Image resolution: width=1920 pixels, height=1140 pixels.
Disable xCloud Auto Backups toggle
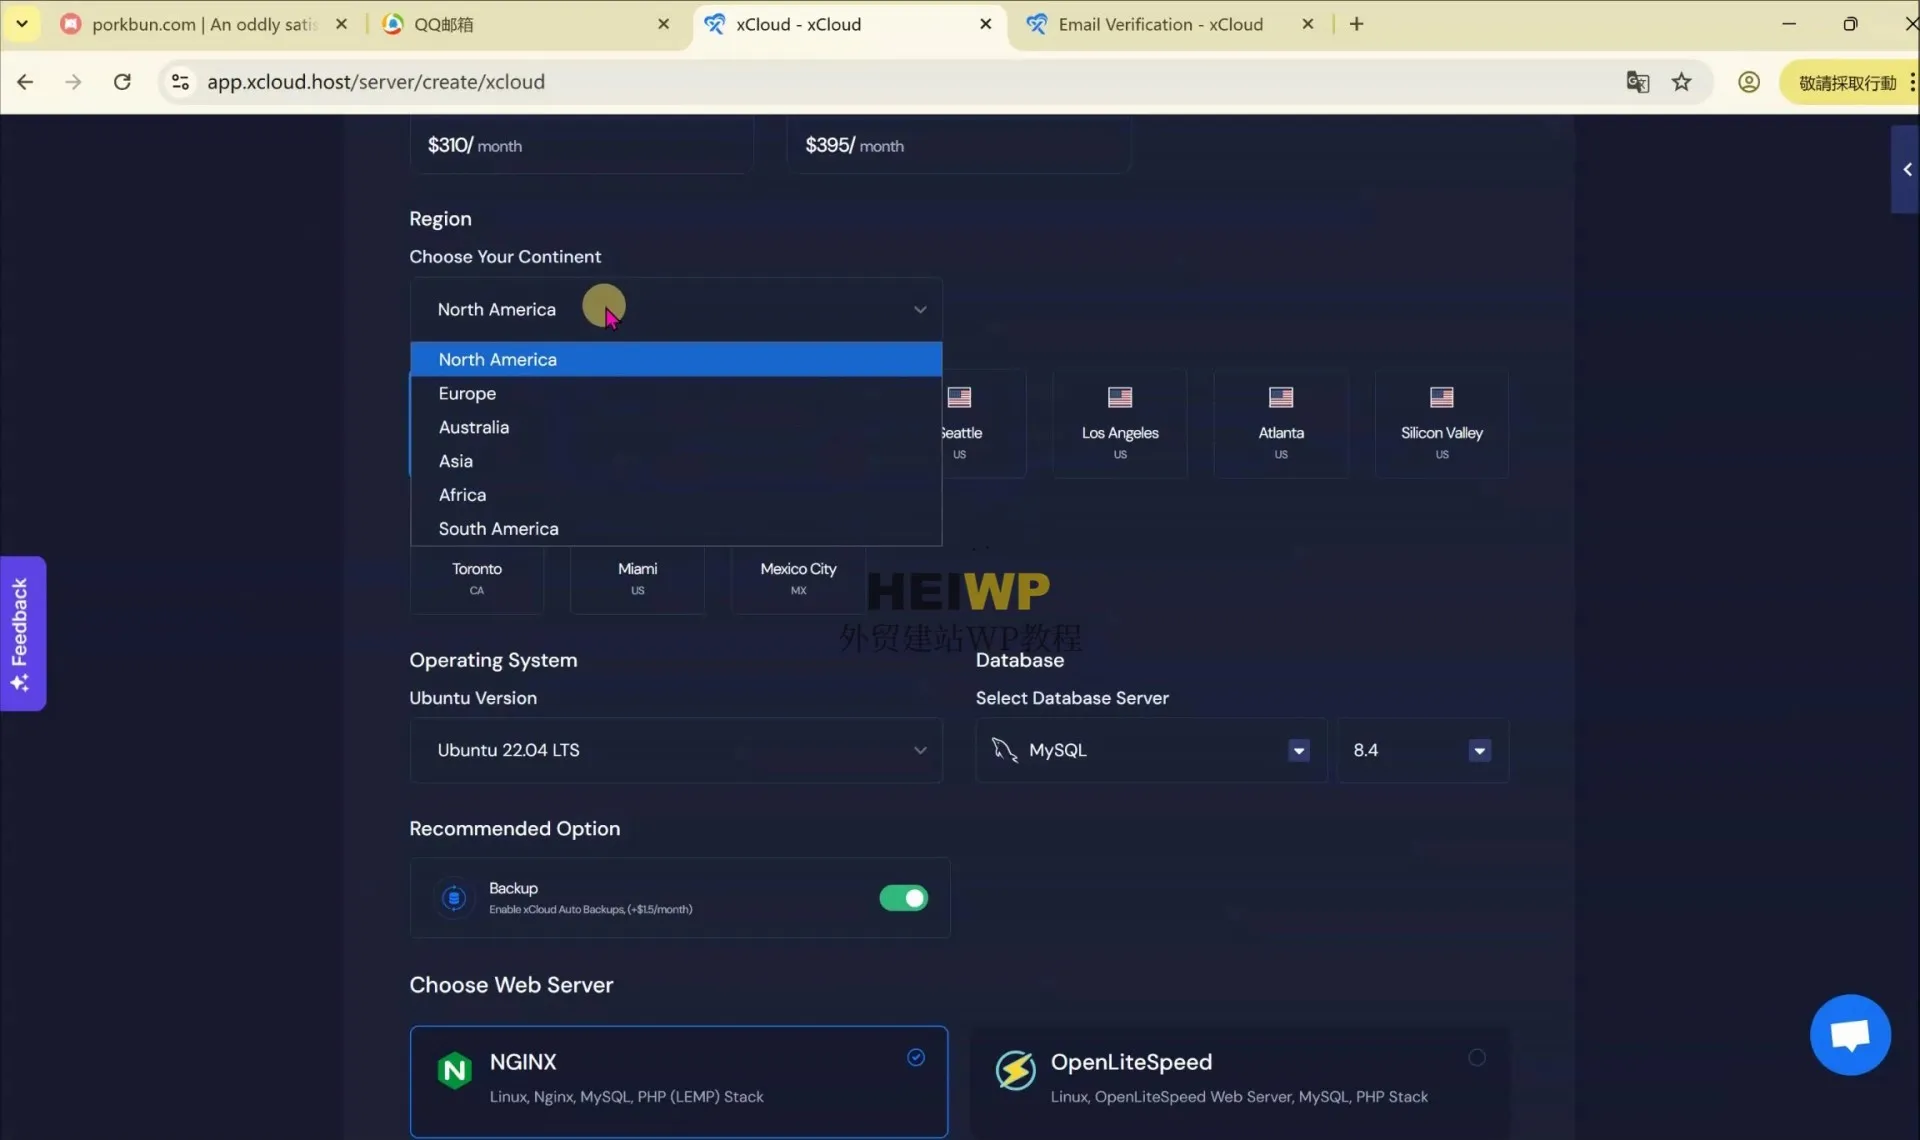click(903, 898)
